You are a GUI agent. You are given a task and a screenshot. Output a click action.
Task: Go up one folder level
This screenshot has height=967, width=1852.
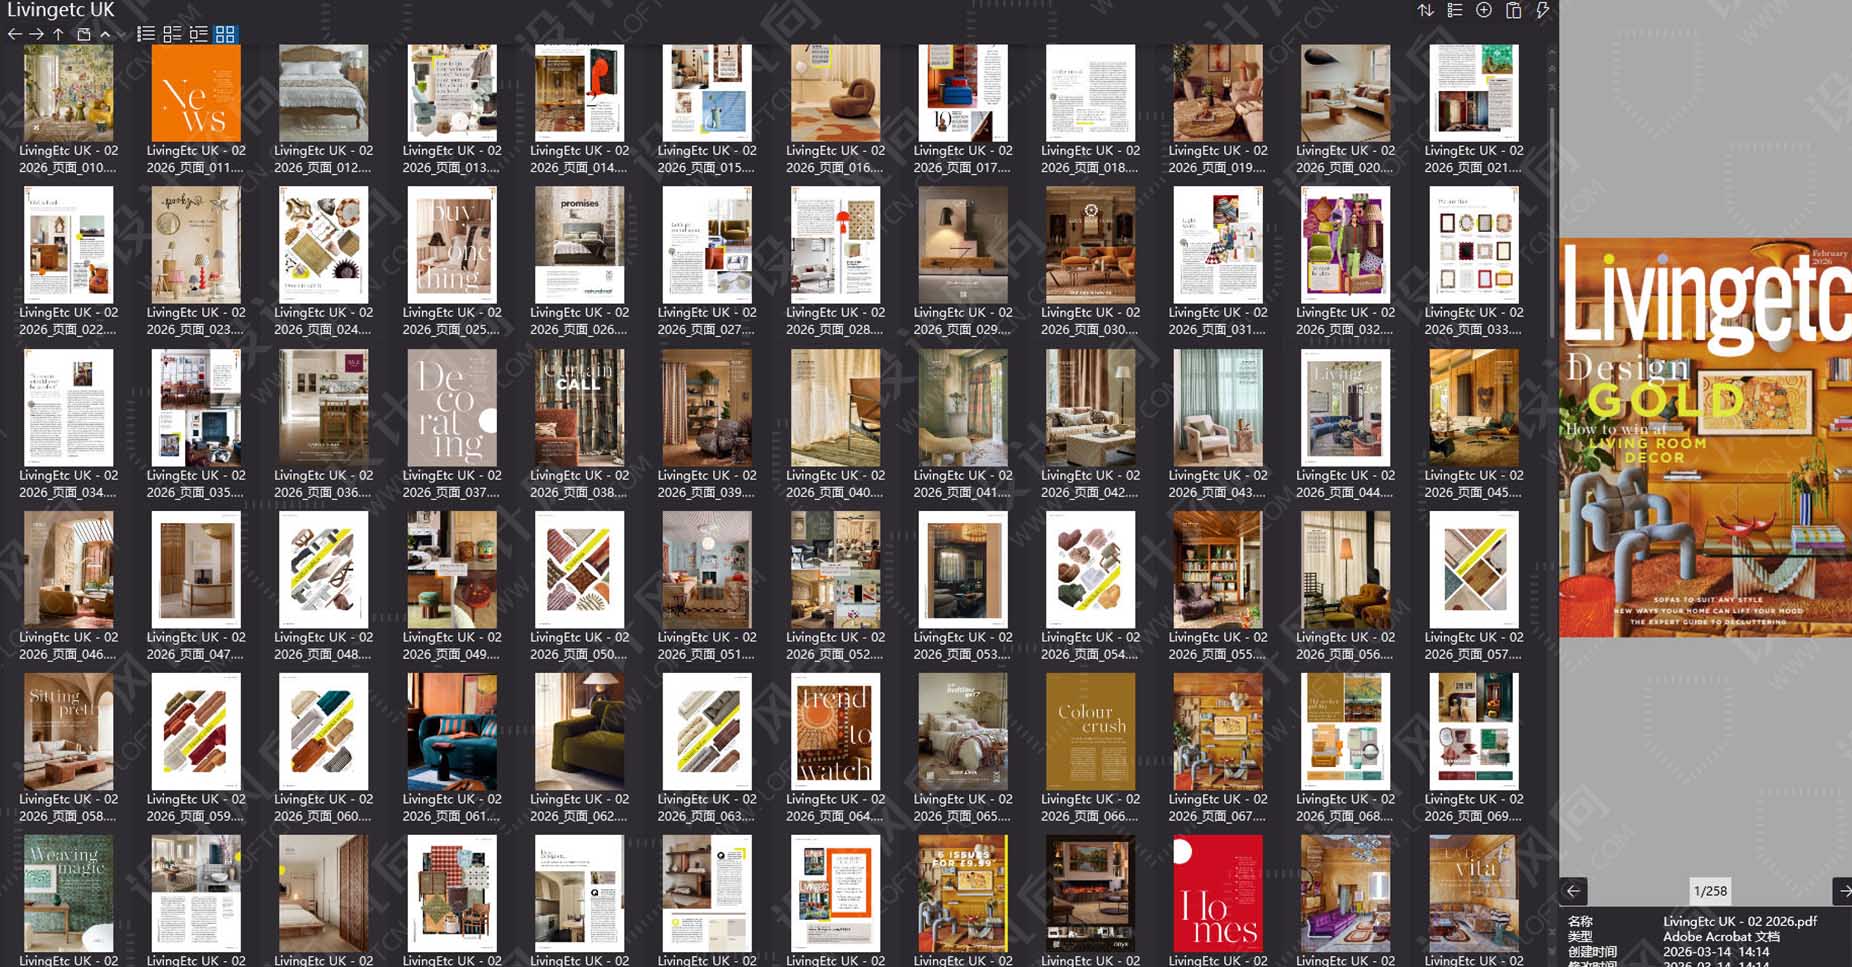(58, 34)
